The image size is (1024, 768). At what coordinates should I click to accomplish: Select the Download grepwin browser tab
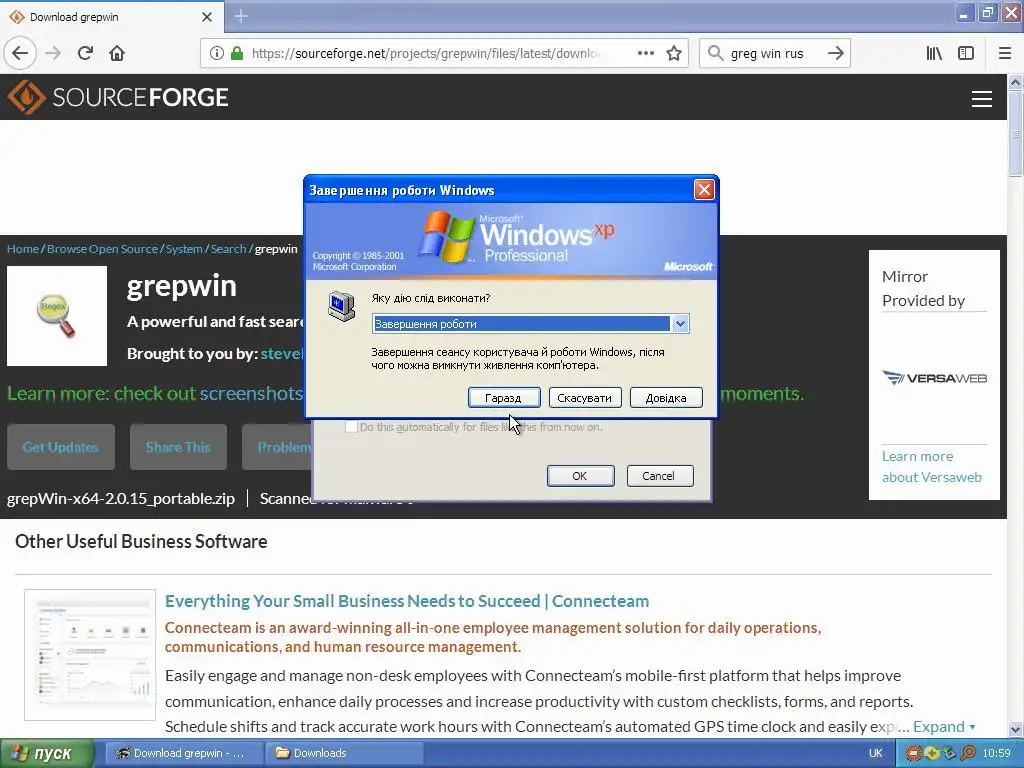111,17
